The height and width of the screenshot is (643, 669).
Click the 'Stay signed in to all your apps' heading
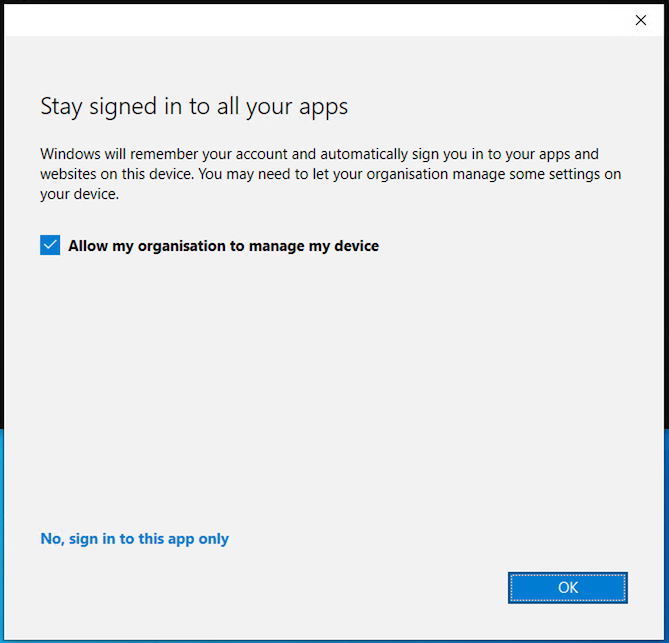click(194, 106)
